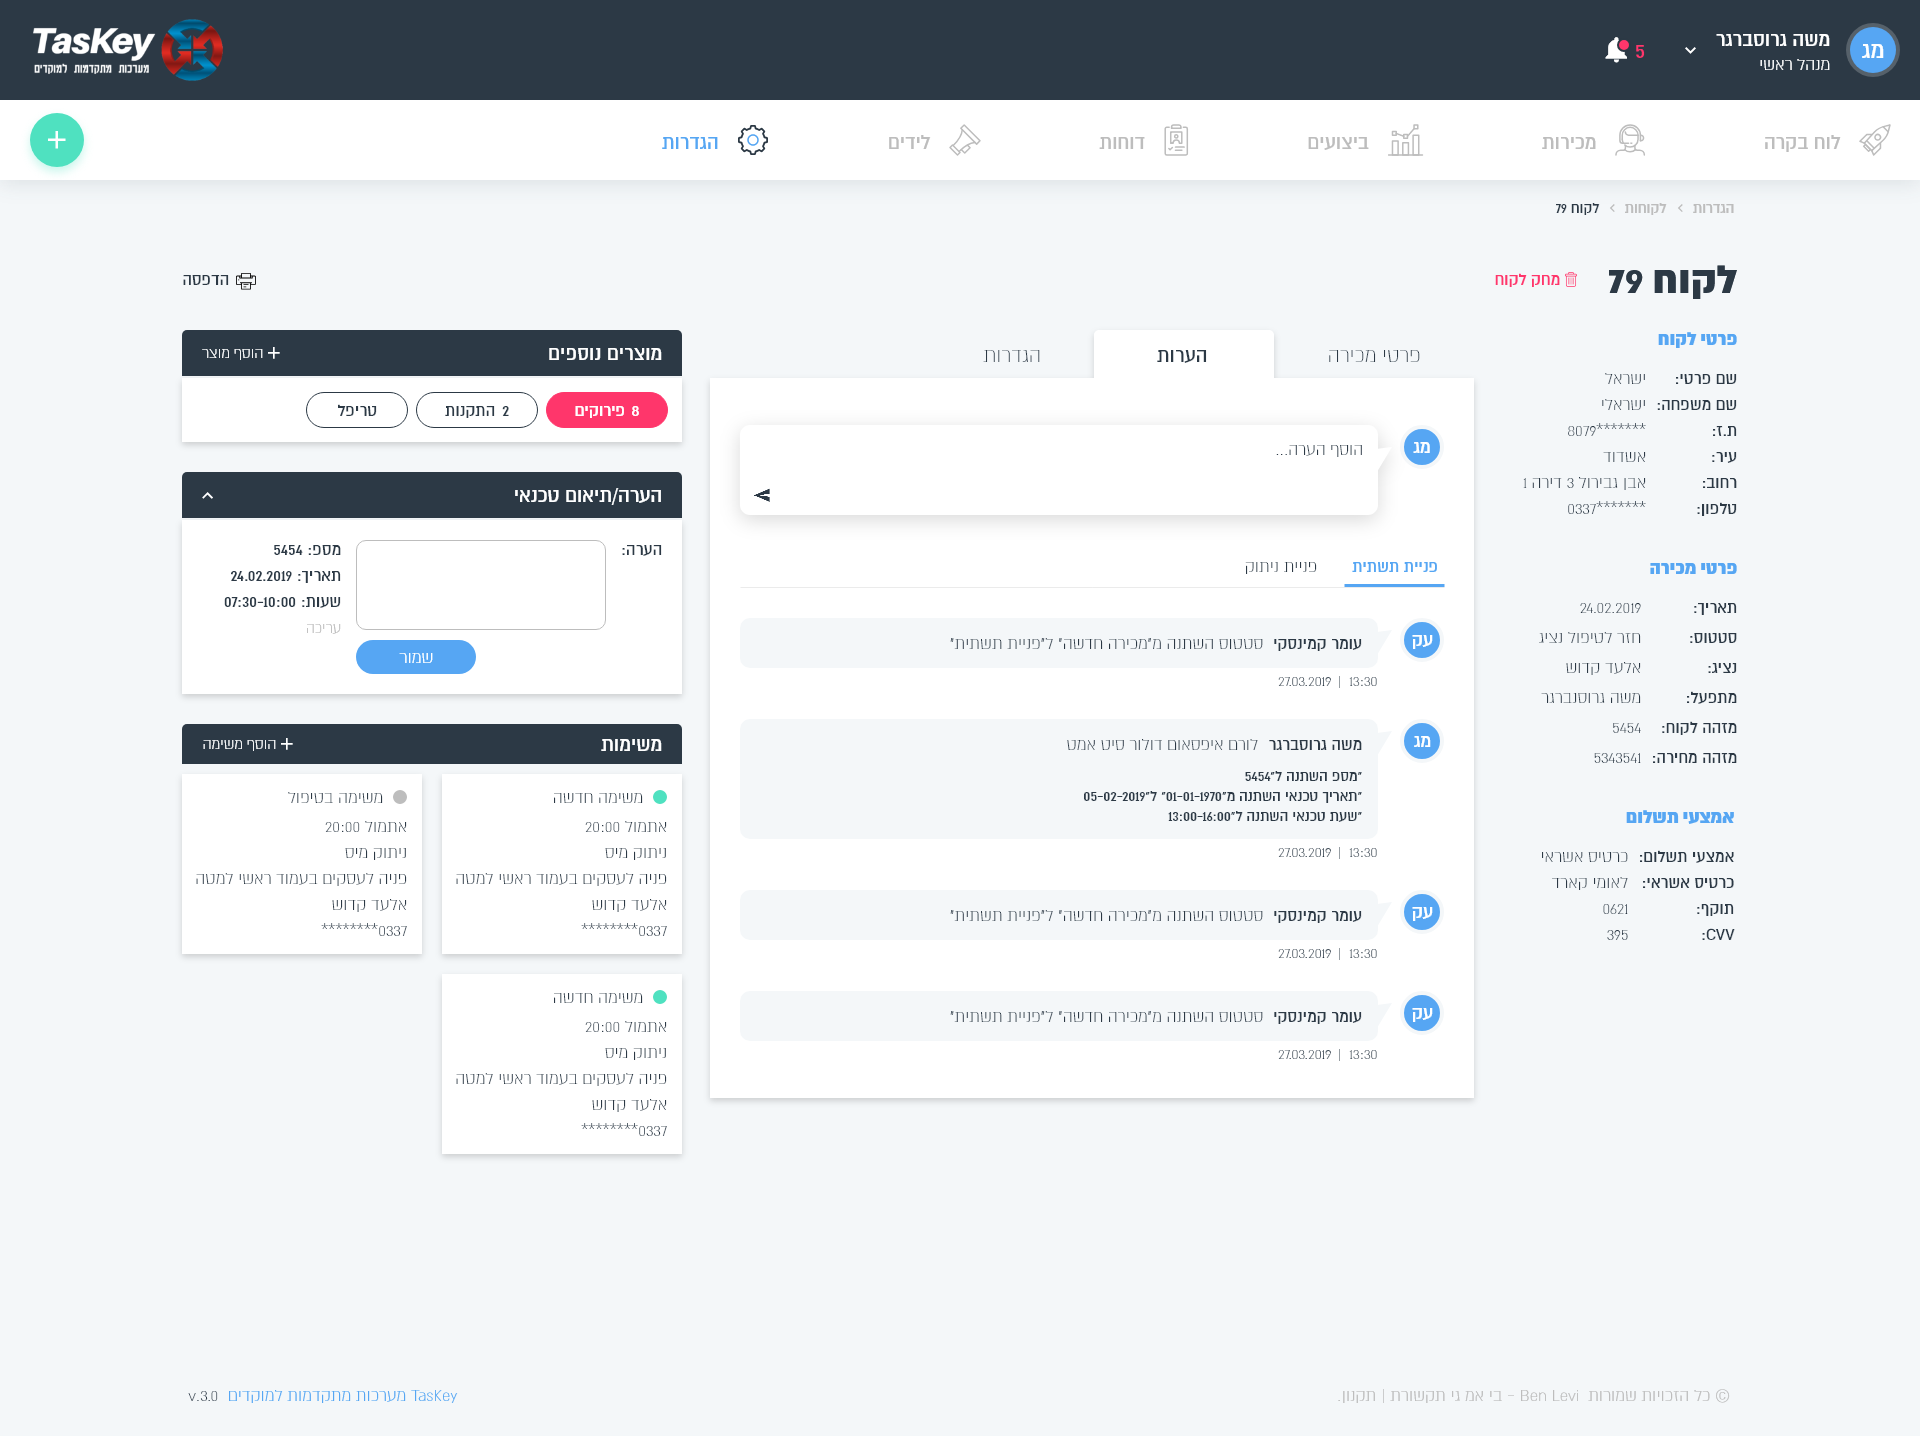1920x1436 pixels.
Task: Click CVV value 395
Action: [x=1617, y=935]
